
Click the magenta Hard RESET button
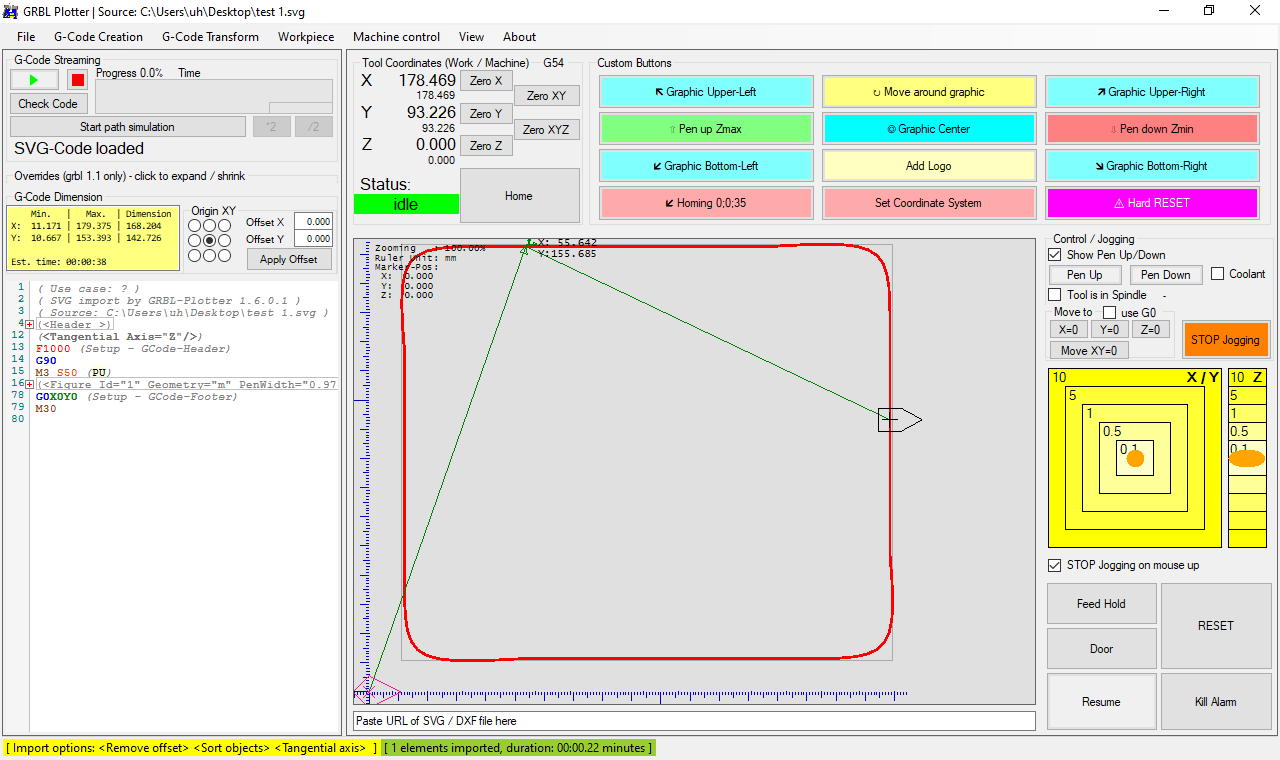[x=1152, y=203]
